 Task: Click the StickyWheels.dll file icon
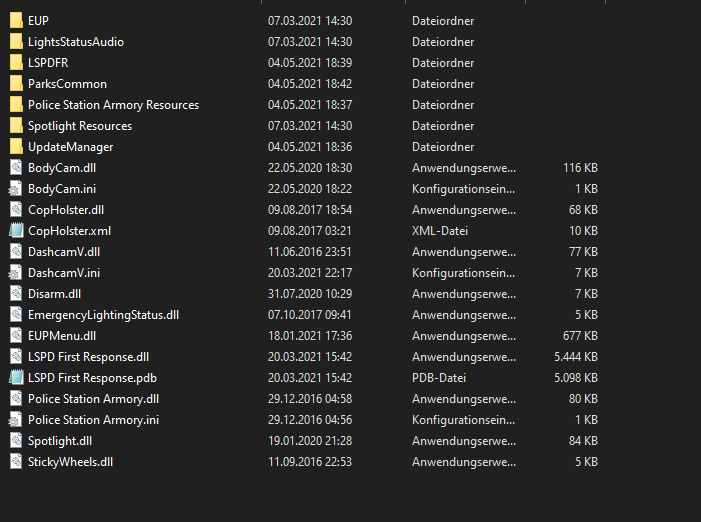(x=15, y=462)
